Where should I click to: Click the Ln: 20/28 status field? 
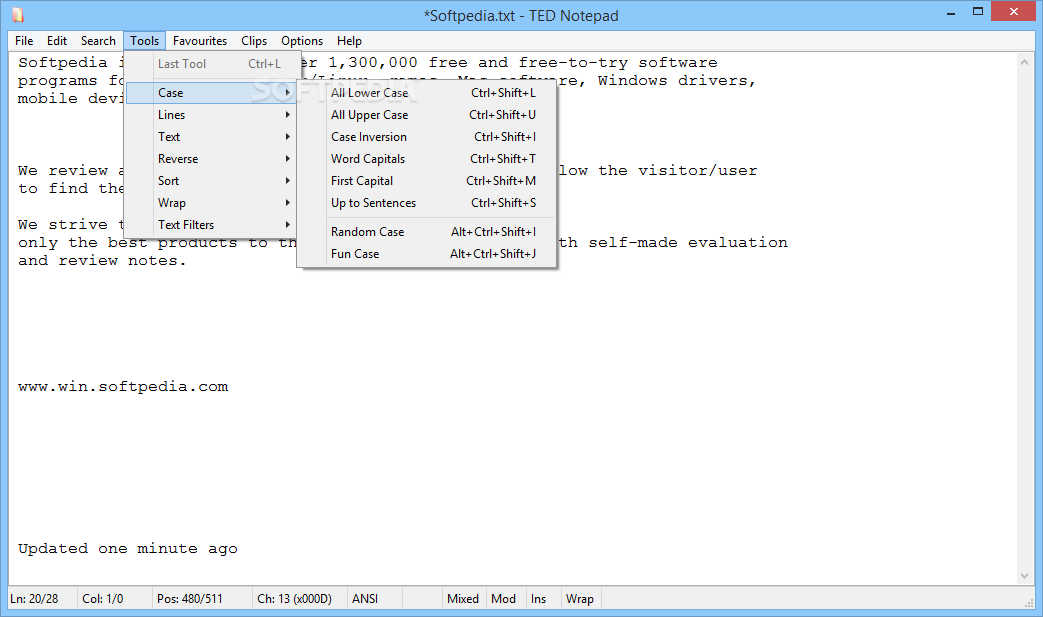pos(41,598)
